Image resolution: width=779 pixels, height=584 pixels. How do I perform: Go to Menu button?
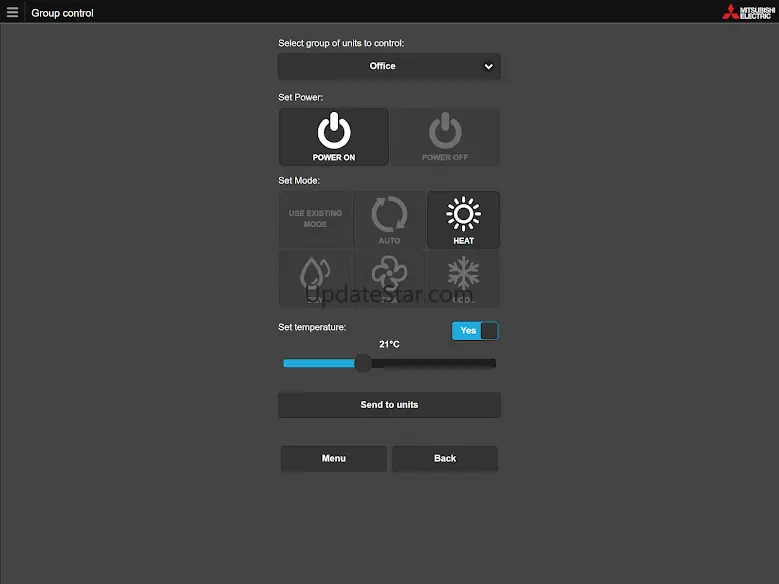click(334, 458)
